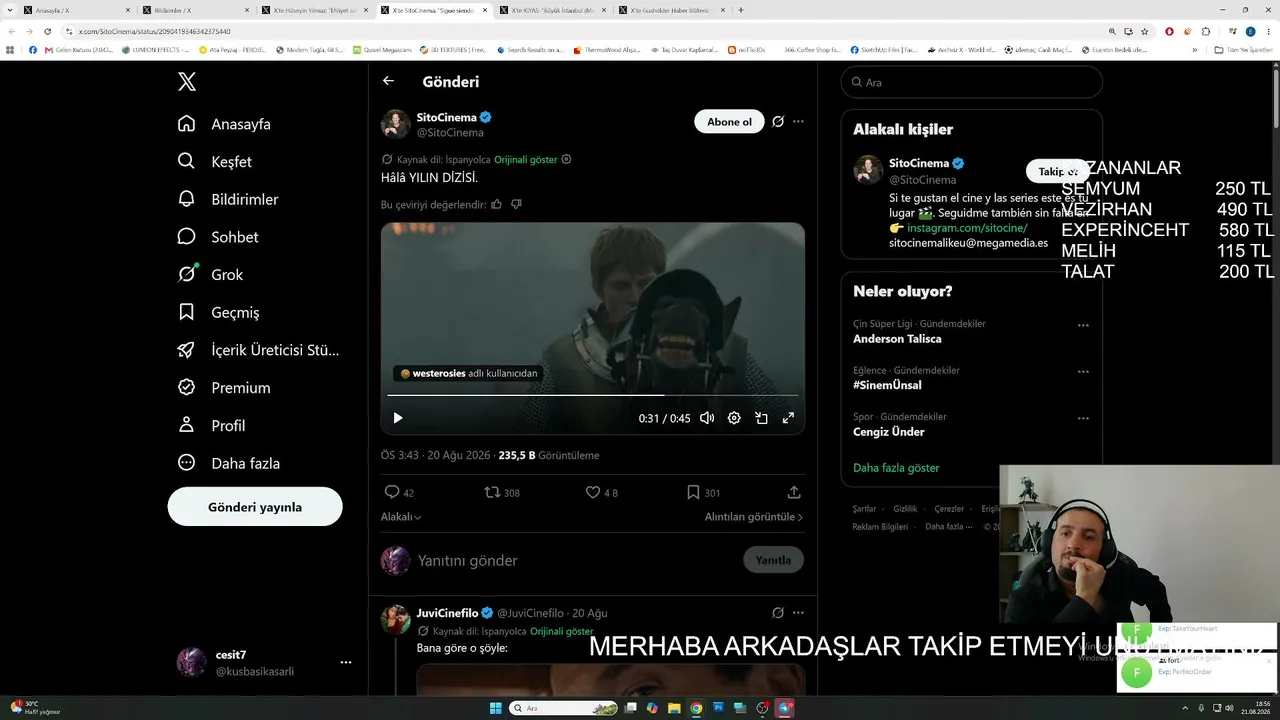
Task: Open account menu for cesit7
Action: [346, 662]
